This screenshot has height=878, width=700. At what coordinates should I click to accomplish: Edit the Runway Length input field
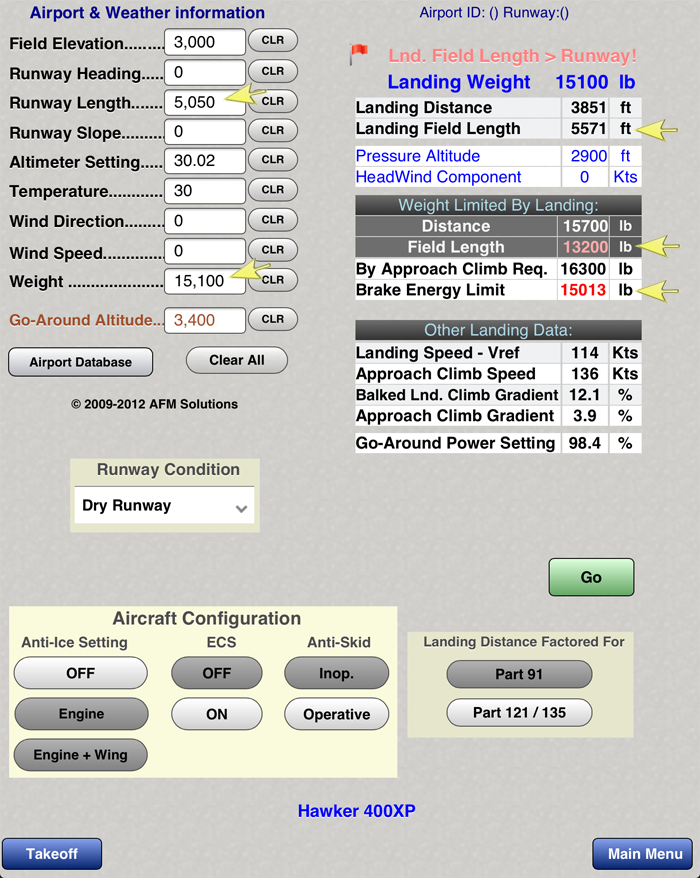coord(205,102)
